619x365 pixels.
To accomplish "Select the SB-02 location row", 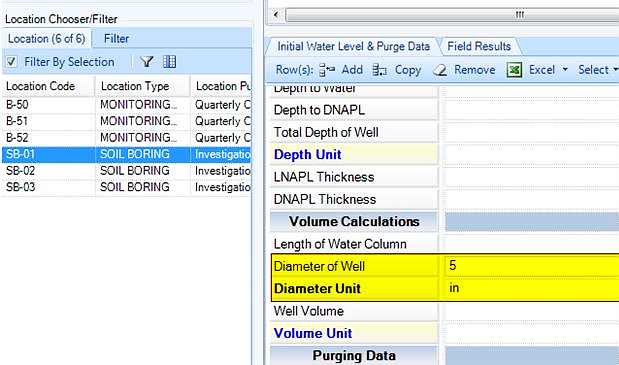I will 126,171.
